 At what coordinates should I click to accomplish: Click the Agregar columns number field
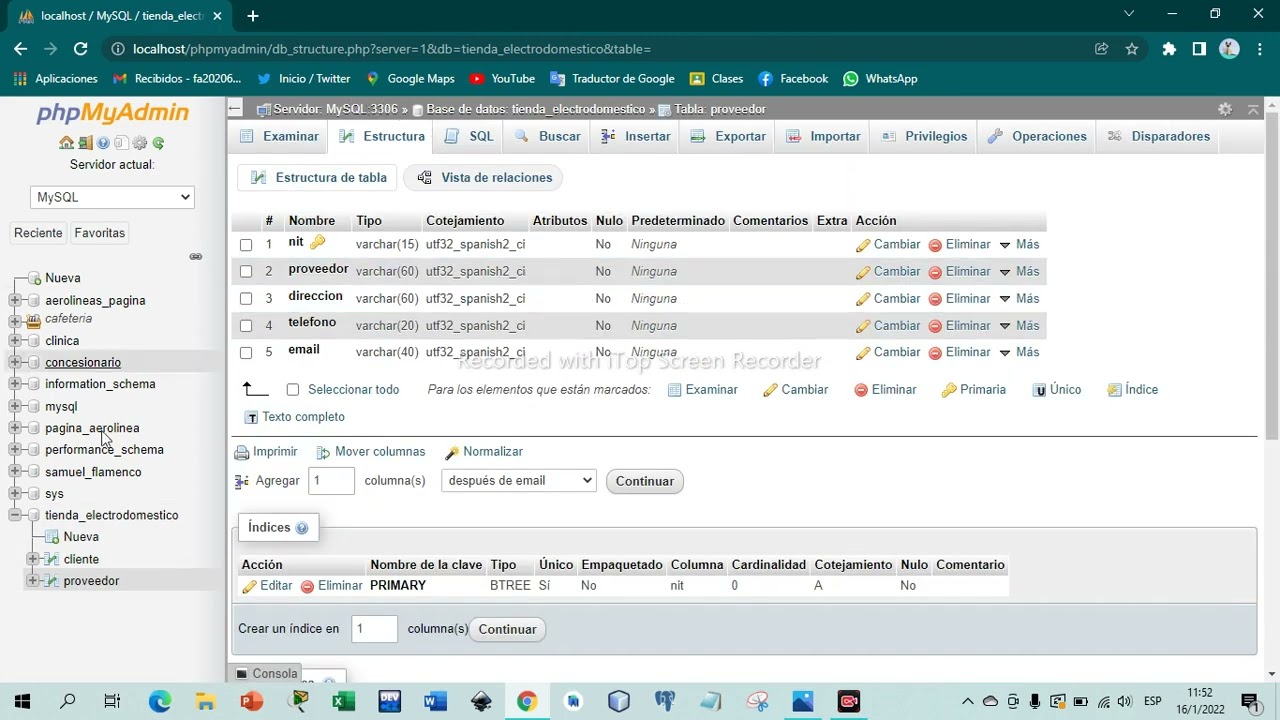331,481
